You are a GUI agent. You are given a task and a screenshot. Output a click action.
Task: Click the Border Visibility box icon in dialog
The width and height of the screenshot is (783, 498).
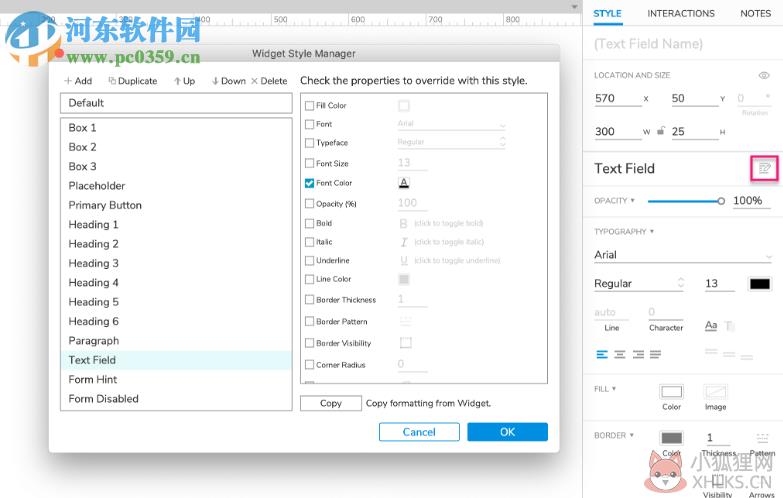406,343
